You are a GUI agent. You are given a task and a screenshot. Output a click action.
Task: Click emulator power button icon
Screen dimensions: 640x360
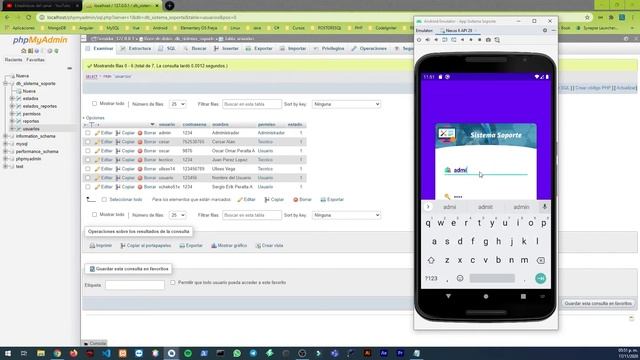[x=419, y=40]
